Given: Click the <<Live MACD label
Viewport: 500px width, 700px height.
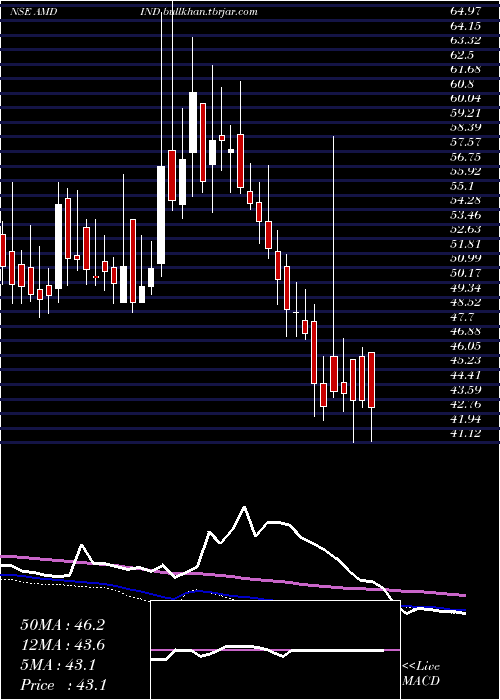Looking at the screenshot, I should tap(421, 674).
